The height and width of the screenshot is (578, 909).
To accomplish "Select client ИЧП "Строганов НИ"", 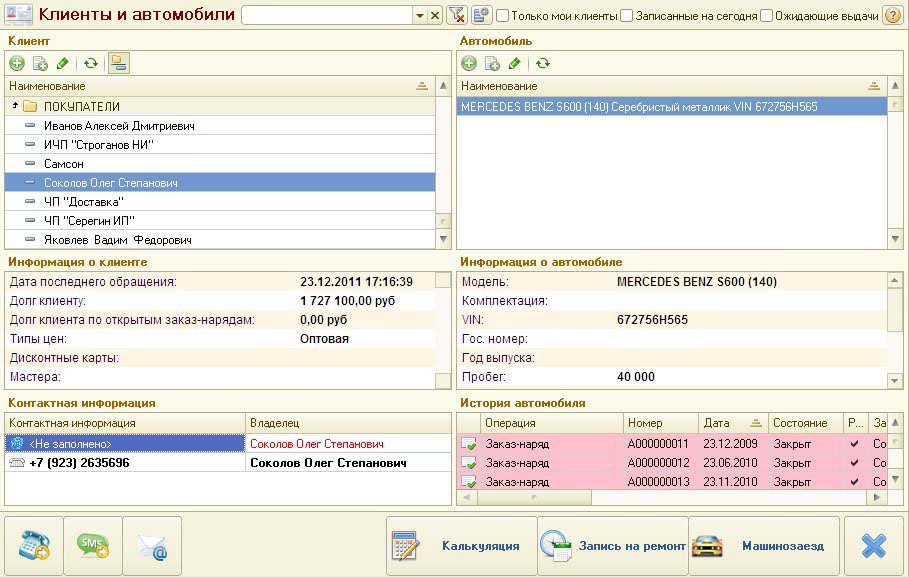I will [x=220, y=145].
